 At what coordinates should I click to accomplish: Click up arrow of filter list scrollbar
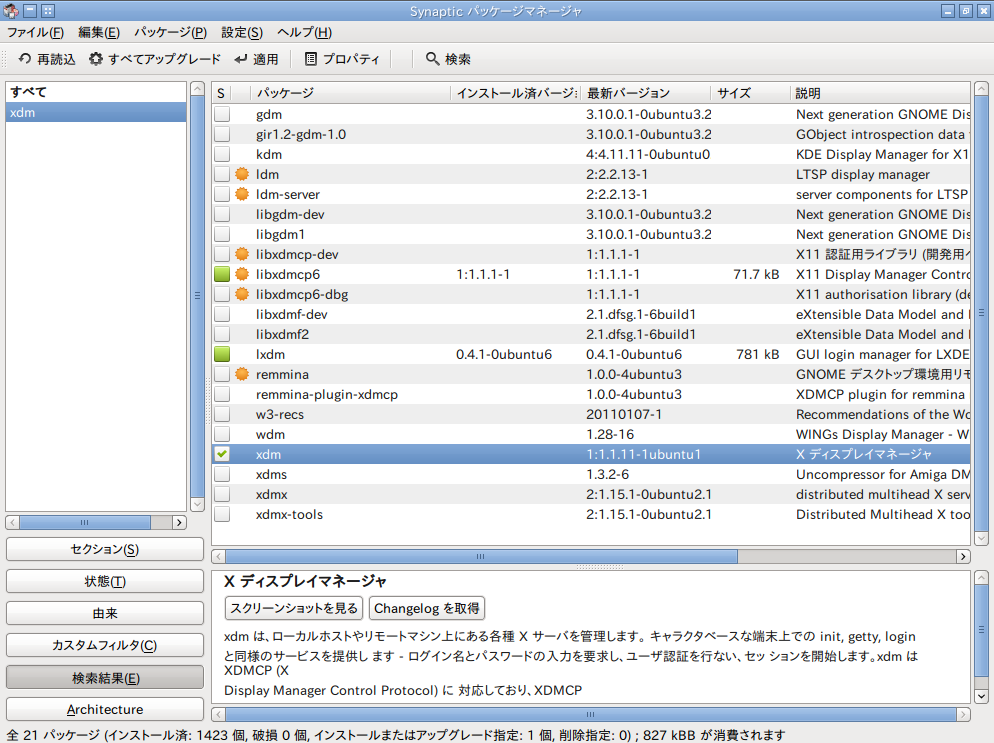197,88
